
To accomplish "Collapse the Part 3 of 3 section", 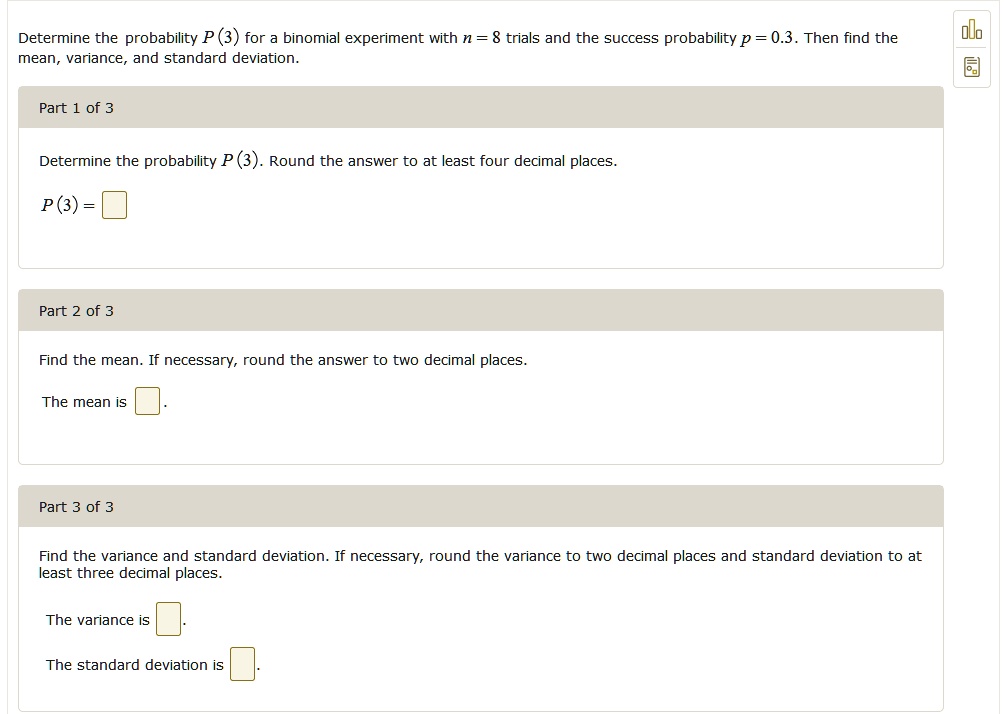I will (76, 507).
